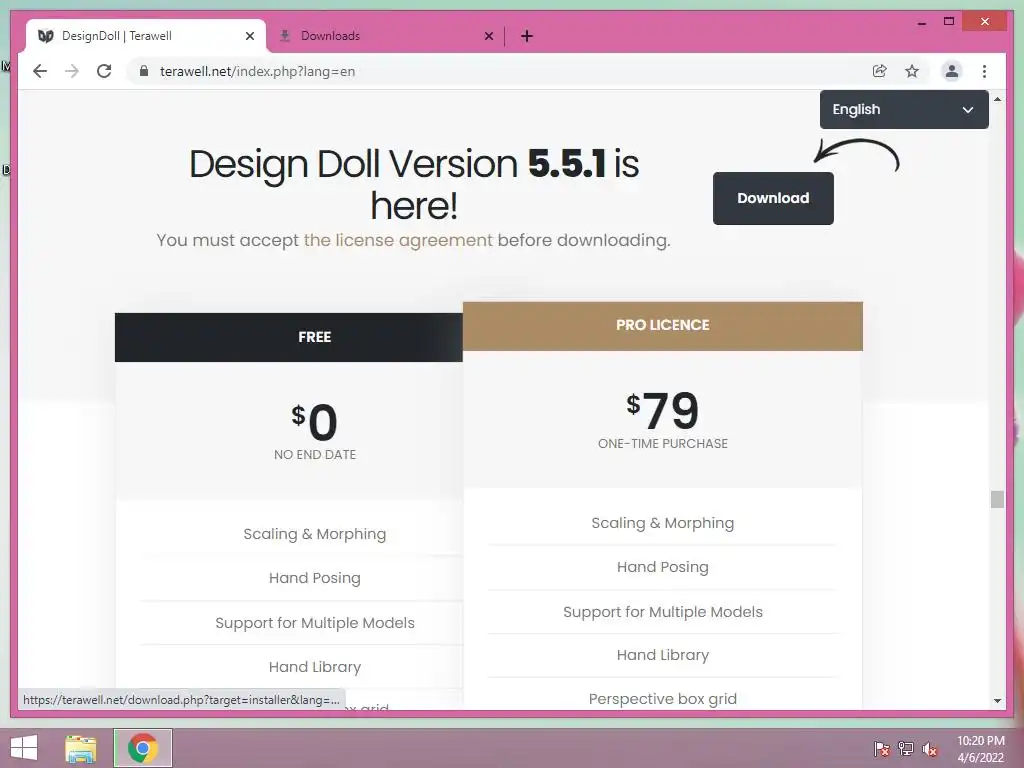This screenshot has width=1024, height=768.
Task: Open File Explorer from the taskbar
Action: (81, 748)
